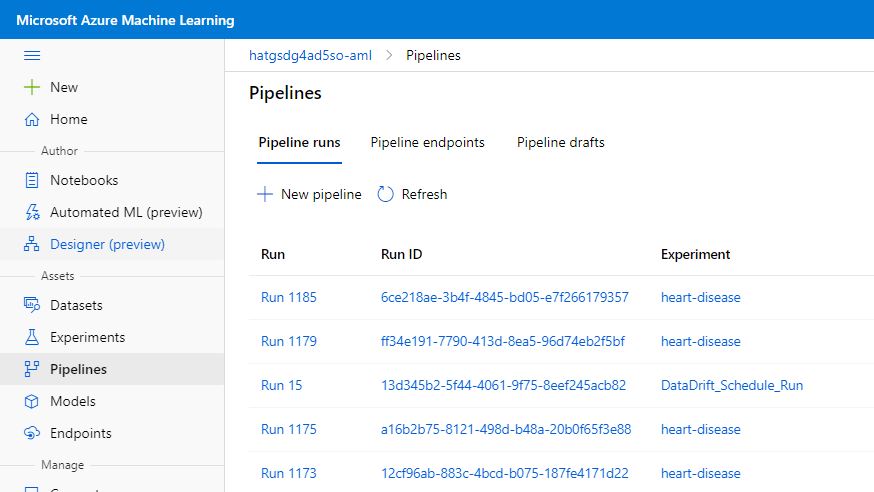The width and height of the screenshot is (874, 492).
Task: Click the Run column header
Action: click(273, 254)
